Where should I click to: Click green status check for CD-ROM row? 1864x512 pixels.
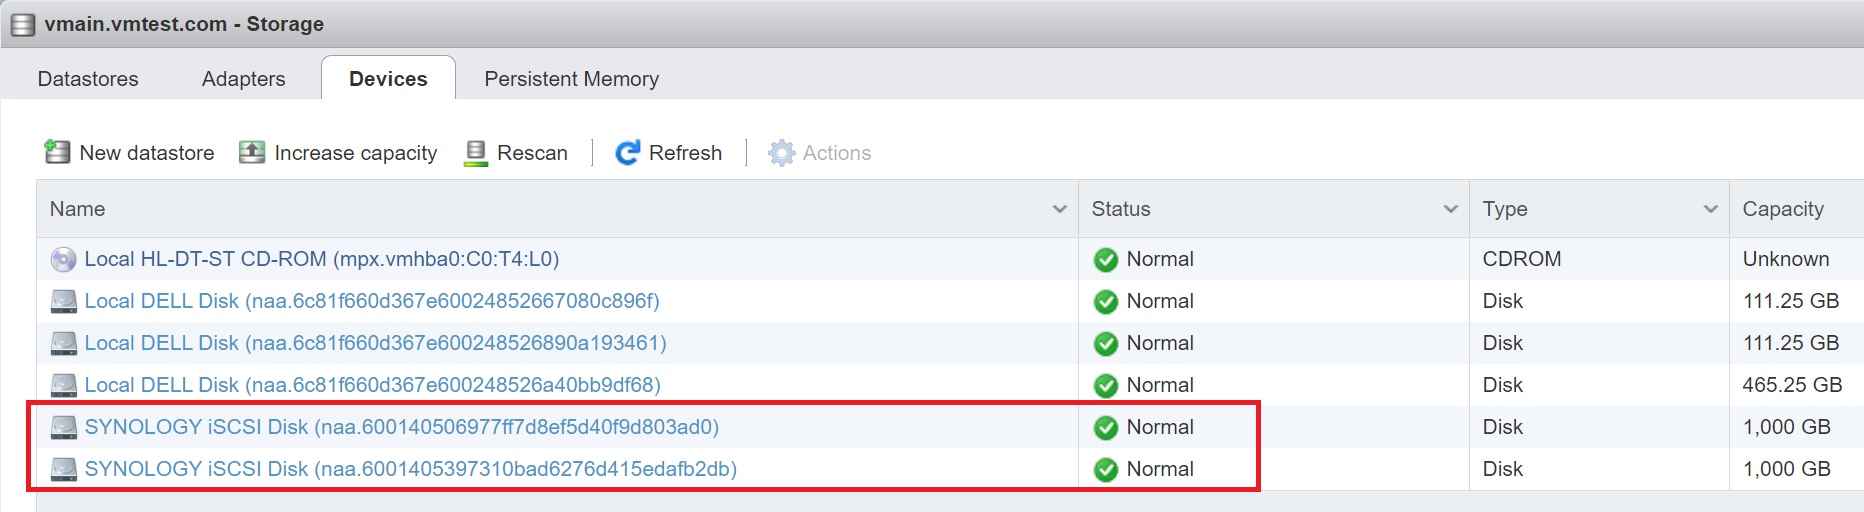point(1105,260)
